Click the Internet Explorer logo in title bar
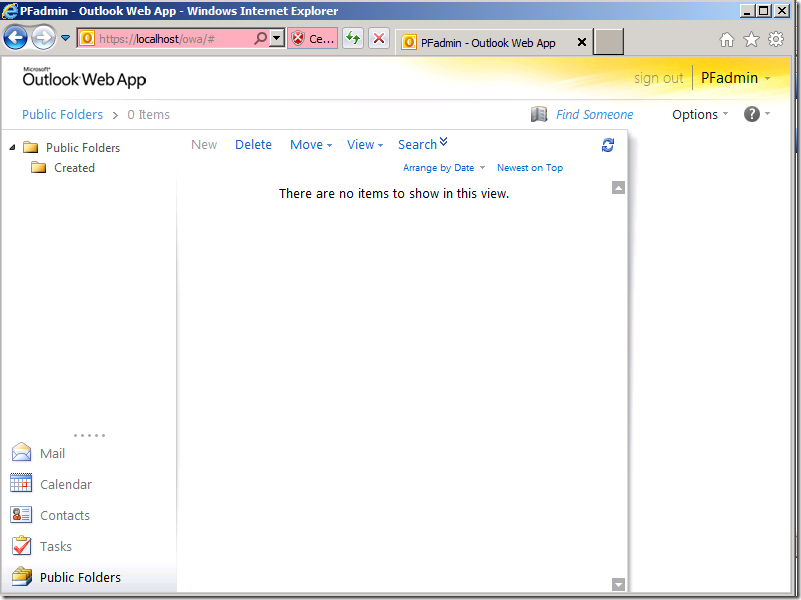Image resolution: width=801 pixels, height=600 pixels. [x=10, y=11]
